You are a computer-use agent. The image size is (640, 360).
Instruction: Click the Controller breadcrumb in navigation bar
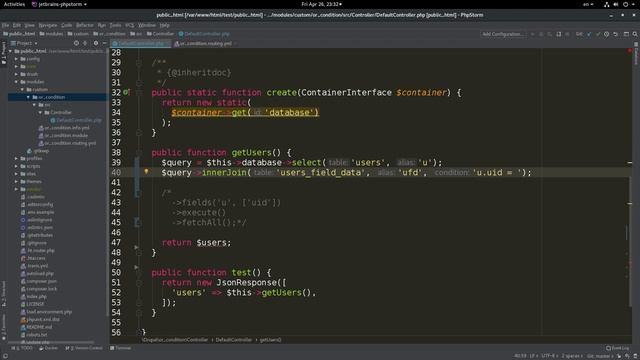pyautogui.click(x=160, y=34)
